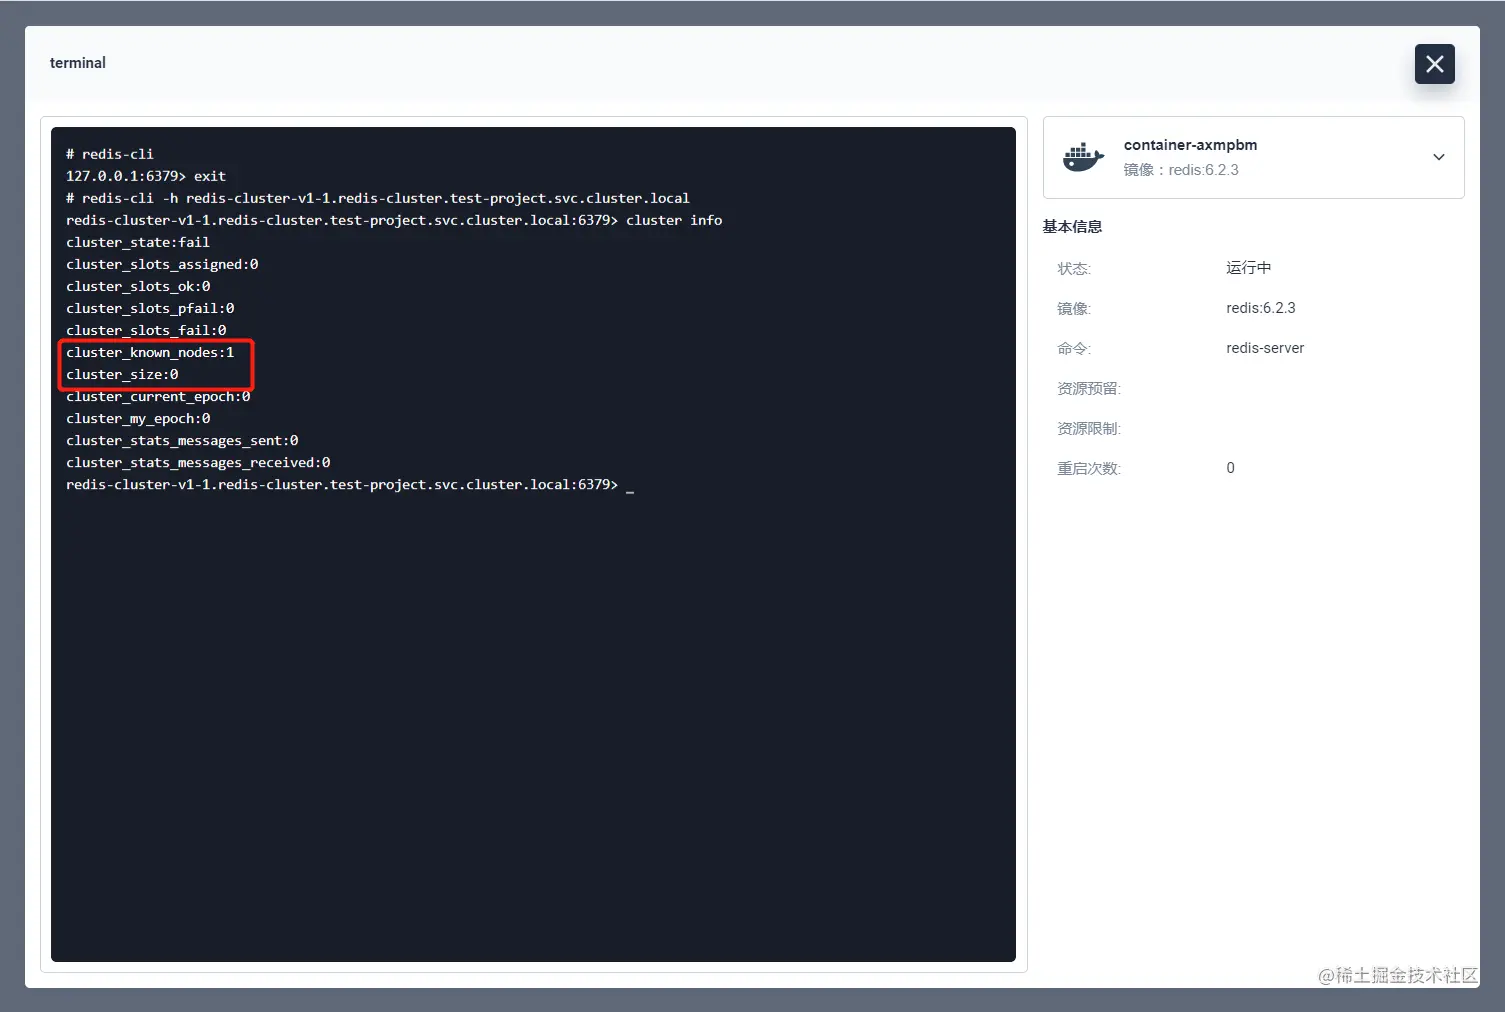Close the terminal dialog with the X button
The width and height of the screenshot is (1505, 1012).
click(1434, 64)
